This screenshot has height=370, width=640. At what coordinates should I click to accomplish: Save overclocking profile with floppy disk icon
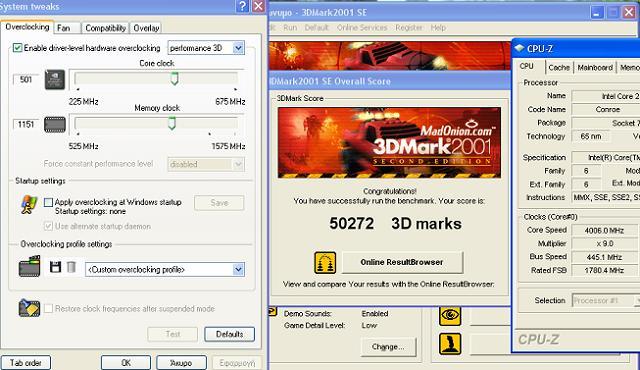pyautogui.click(x=55, y=267)
